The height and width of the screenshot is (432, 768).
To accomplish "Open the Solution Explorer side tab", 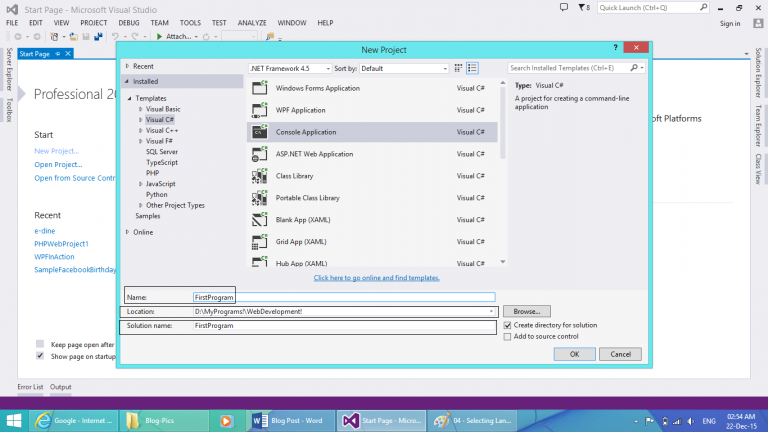I will (758, 72).
